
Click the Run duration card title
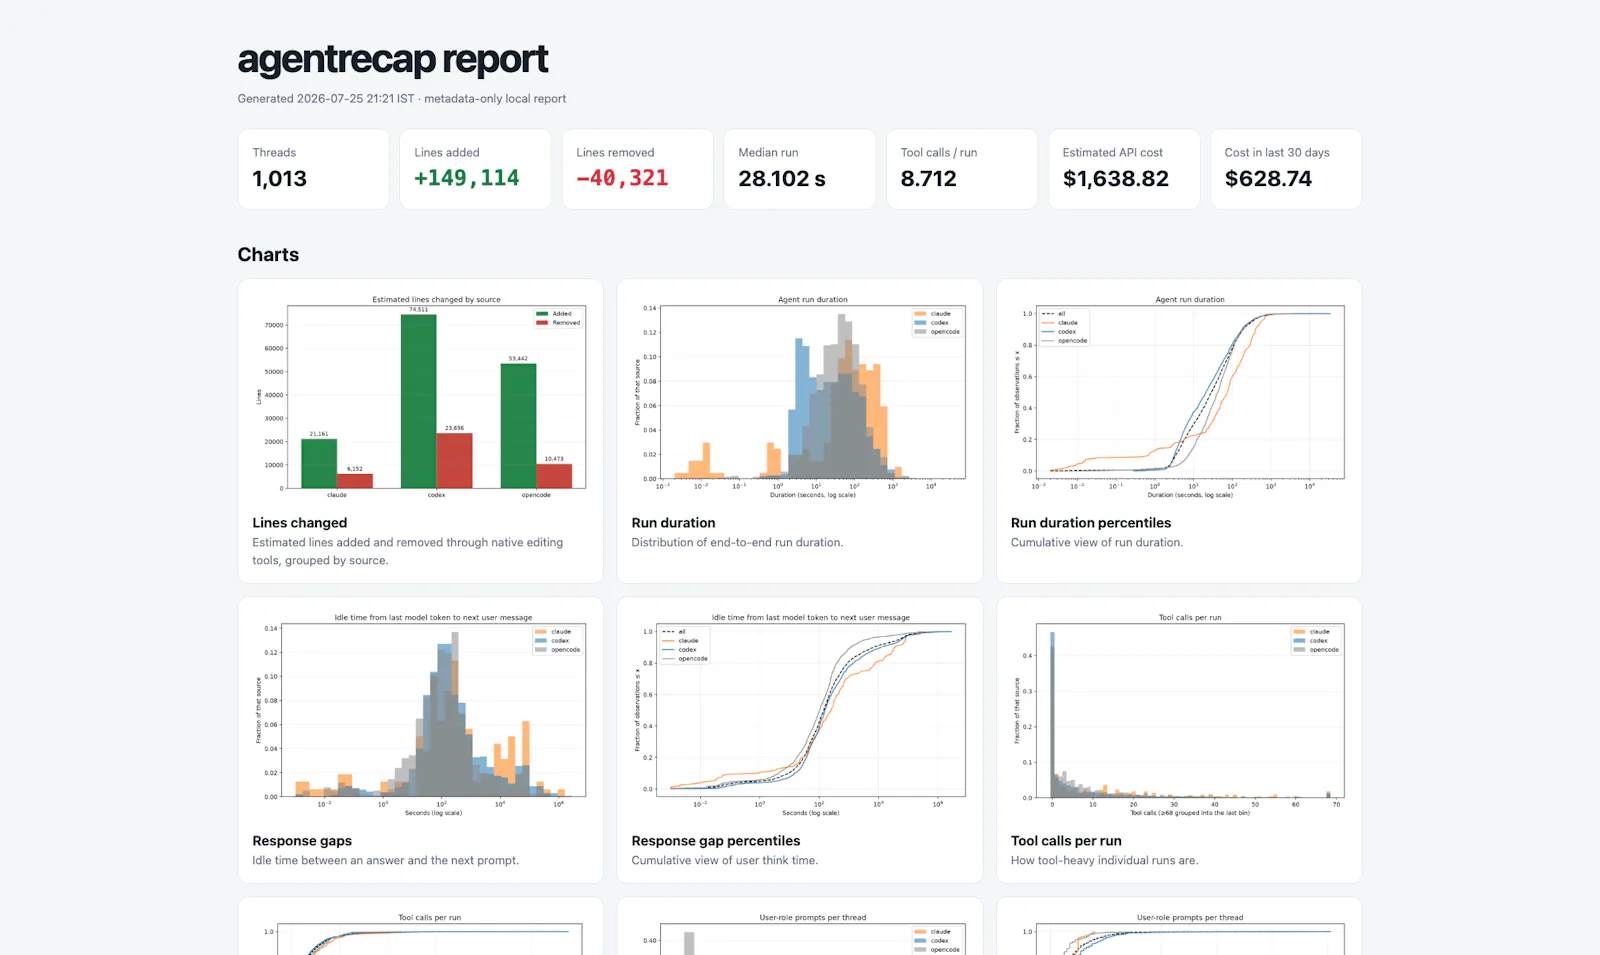(x=673, y=523)
